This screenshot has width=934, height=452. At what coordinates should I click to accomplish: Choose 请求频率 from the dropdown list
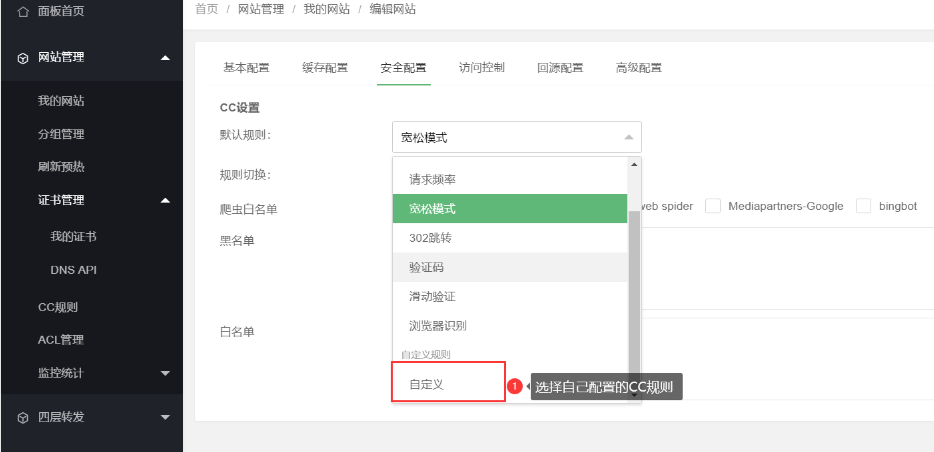[510, 179]
